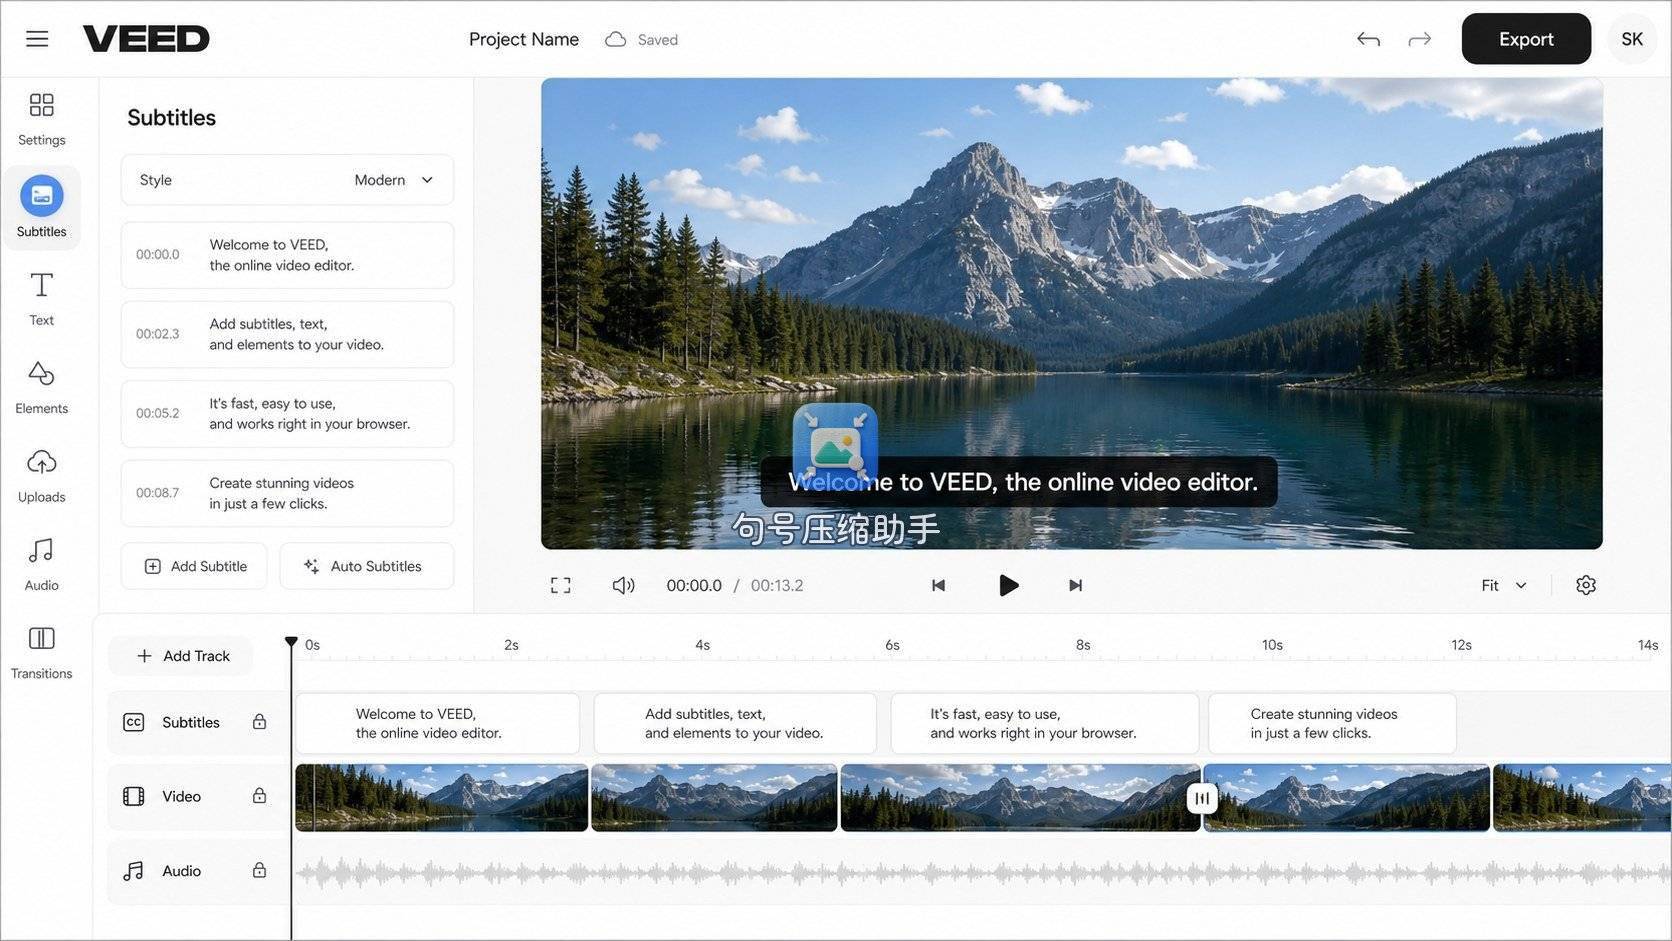Click the audio waveform track
The width and height of the screenshot is (1672, 941).
pyautogui.click(x=983, y=873)
